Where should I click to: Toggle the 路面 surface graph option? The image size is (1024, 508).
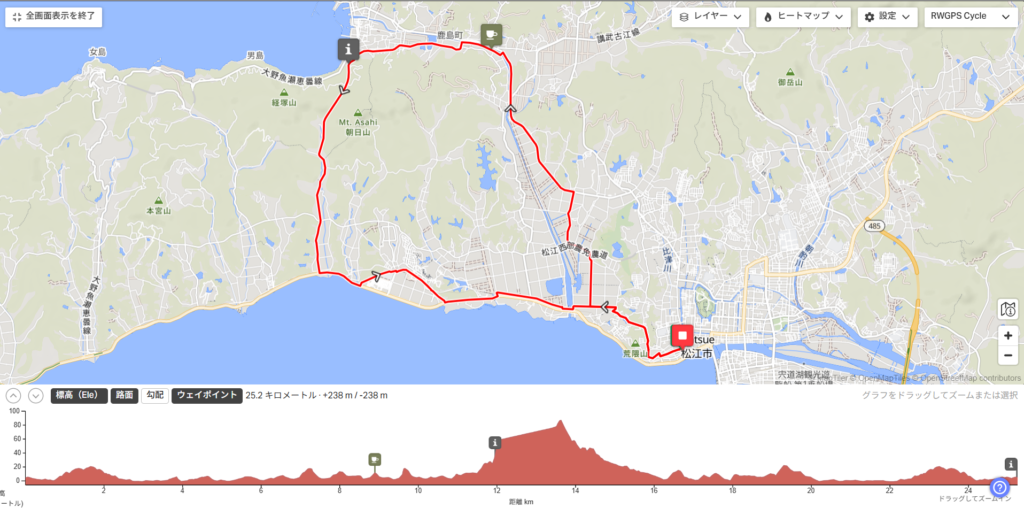coord(124,395)
